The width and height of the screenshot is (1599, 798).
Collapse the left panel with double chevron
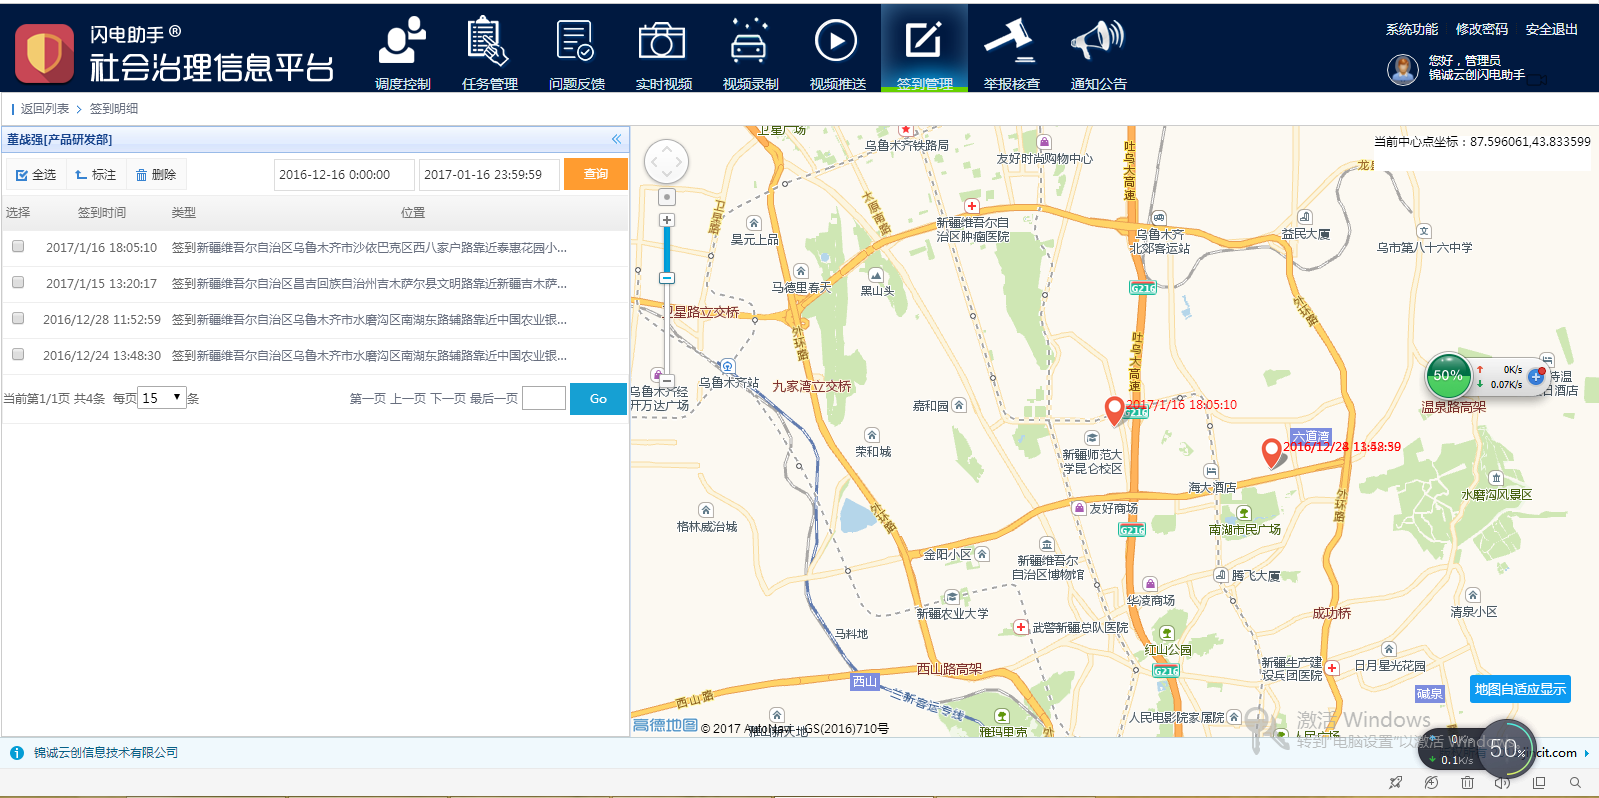click(x=616, y=139)
